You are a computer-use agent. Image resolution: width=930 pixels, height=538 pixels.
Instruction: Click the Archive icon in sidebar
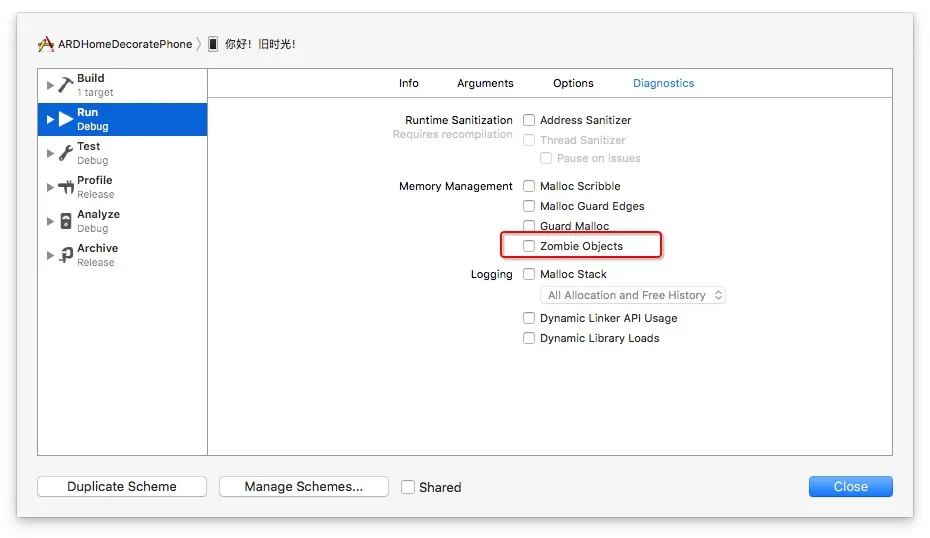(x=66, y=255)
